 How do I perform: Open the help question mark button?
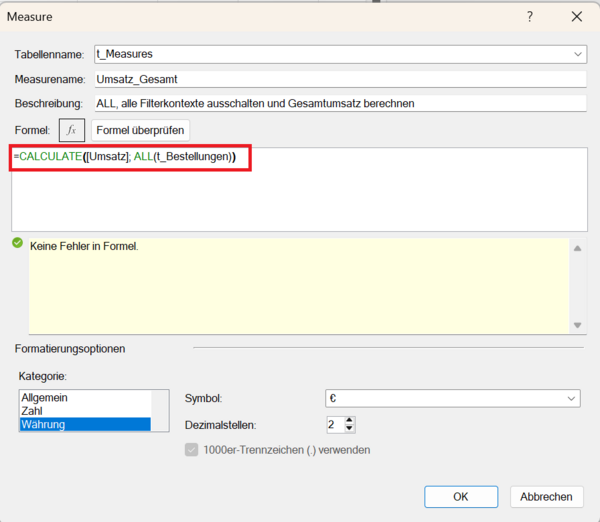coord(530,17)
